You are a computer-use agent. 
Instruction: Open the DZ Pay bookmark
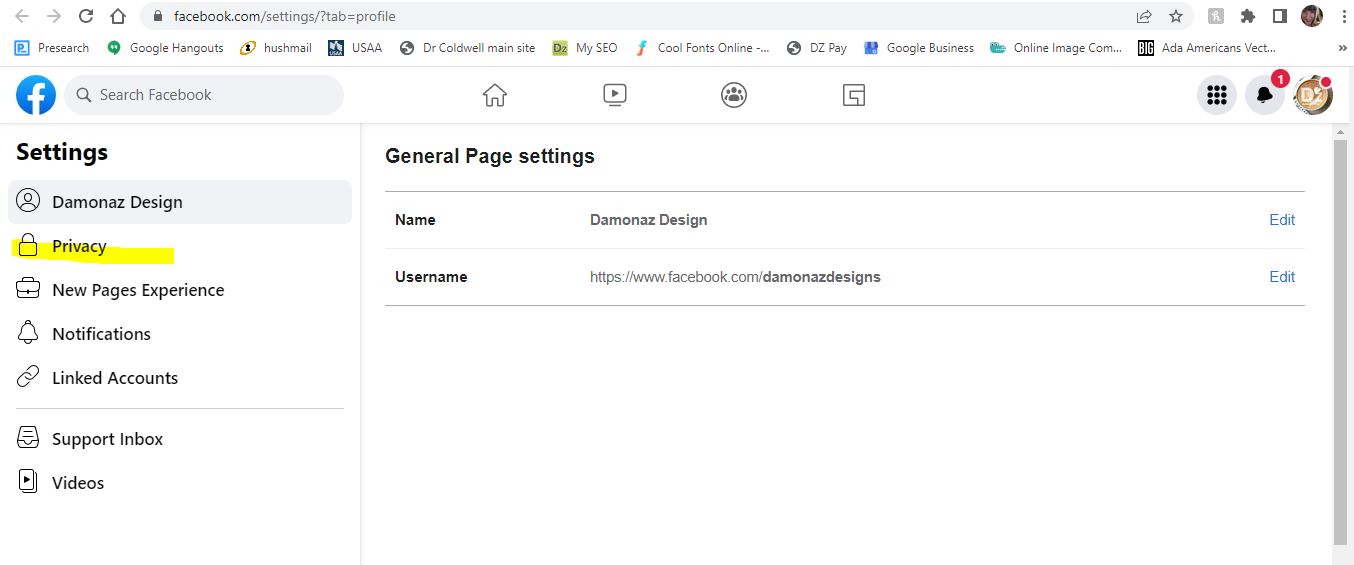[817, 48]
